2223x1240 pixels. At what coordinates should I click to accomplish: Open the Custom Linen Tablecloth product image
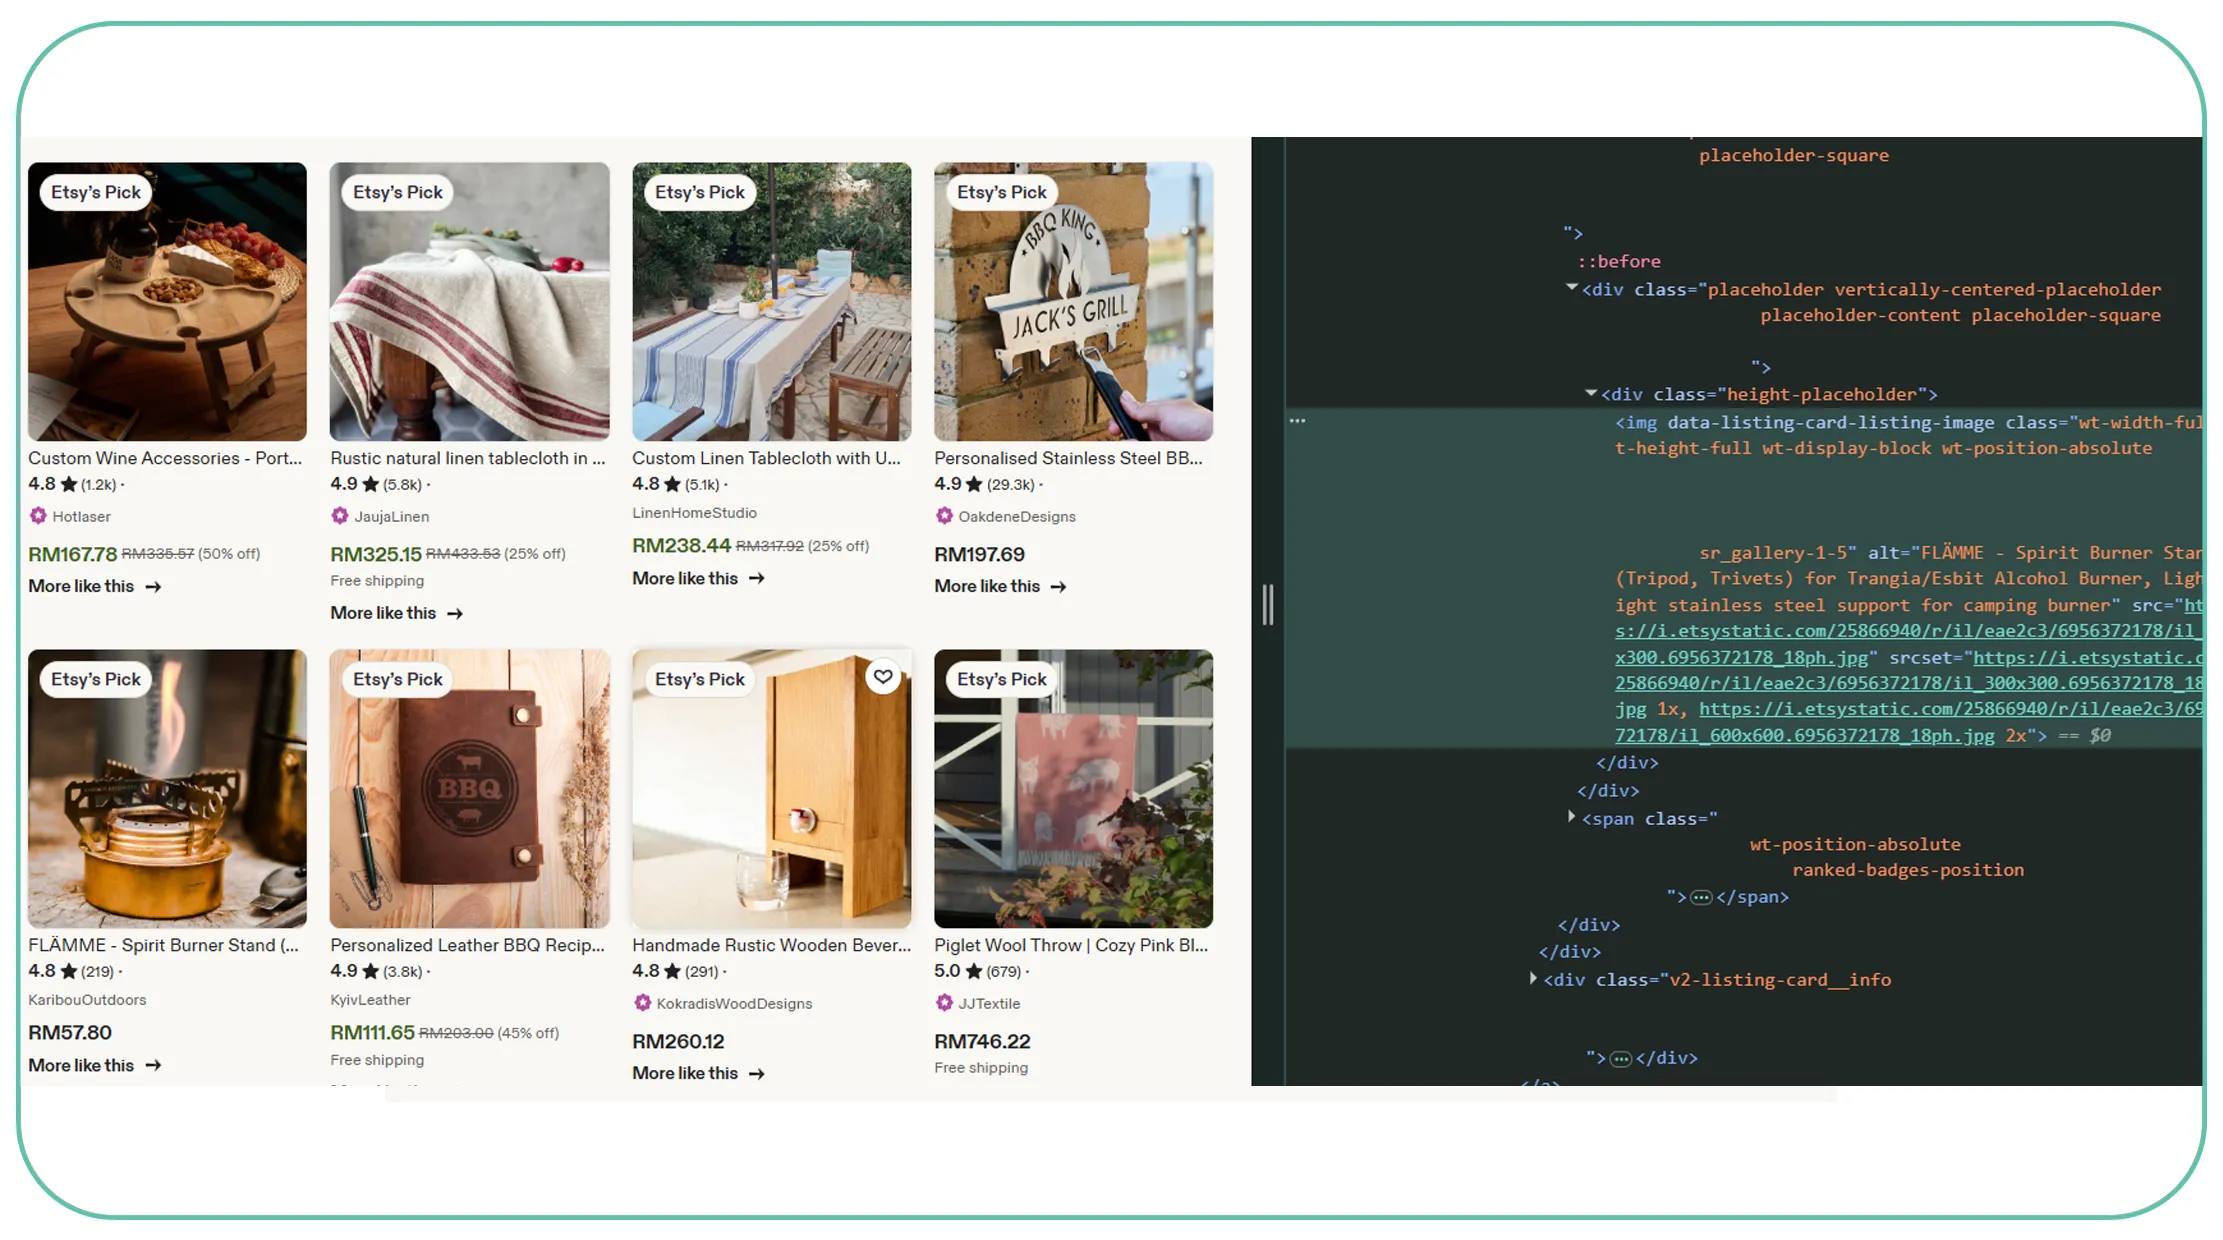[x=771, y=301]
